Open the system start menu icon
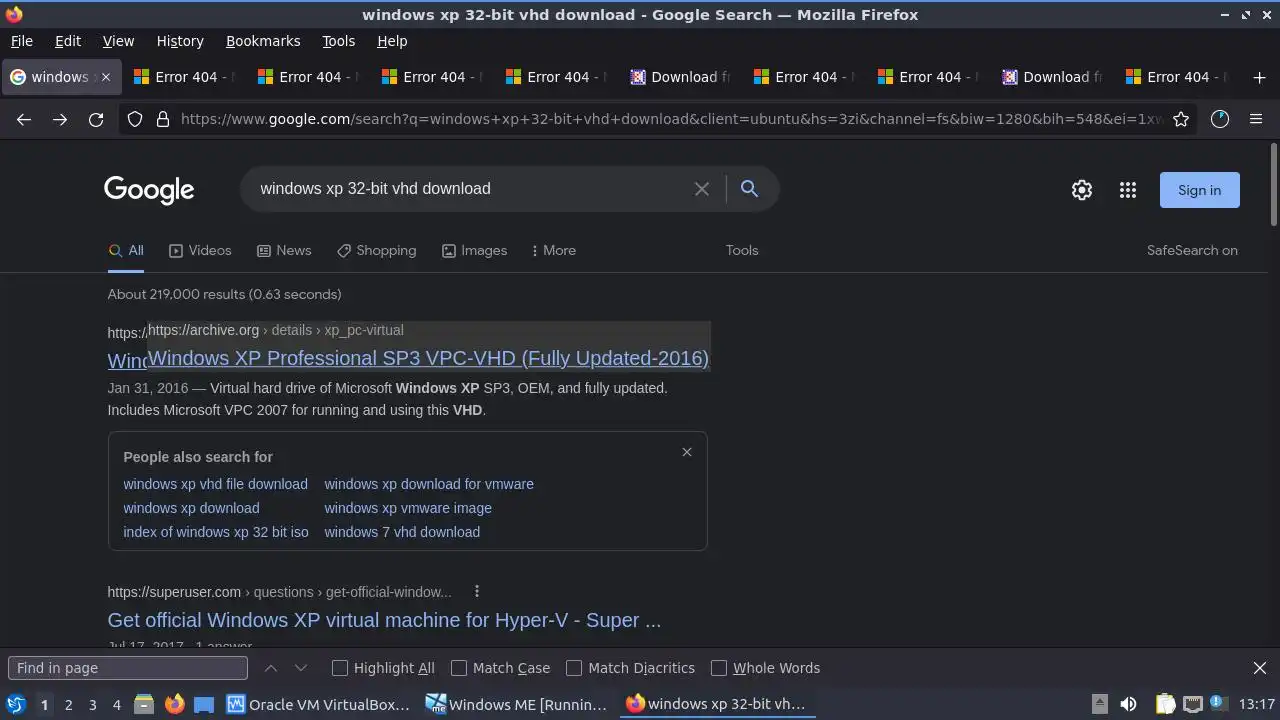This screenshot has width=1280, height=720. click(16, 704)
